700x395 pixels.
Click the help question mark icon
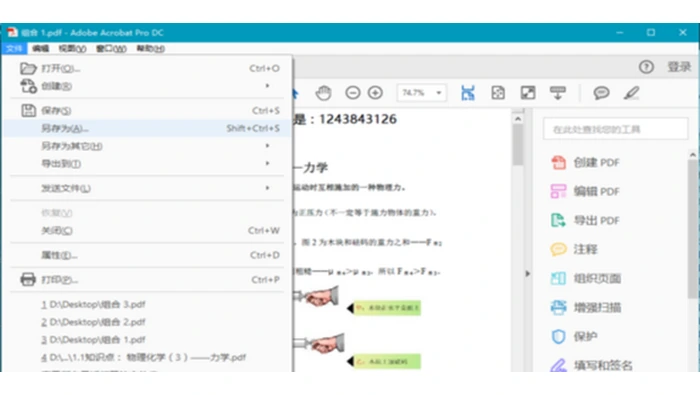click(646, 67)
